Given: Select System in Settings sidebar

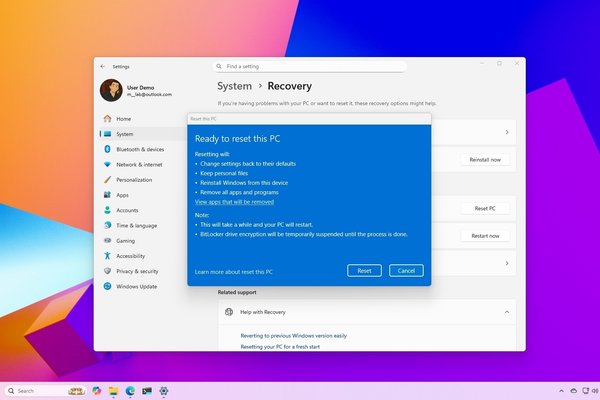Looking at the screenshot, I should 143,134.
